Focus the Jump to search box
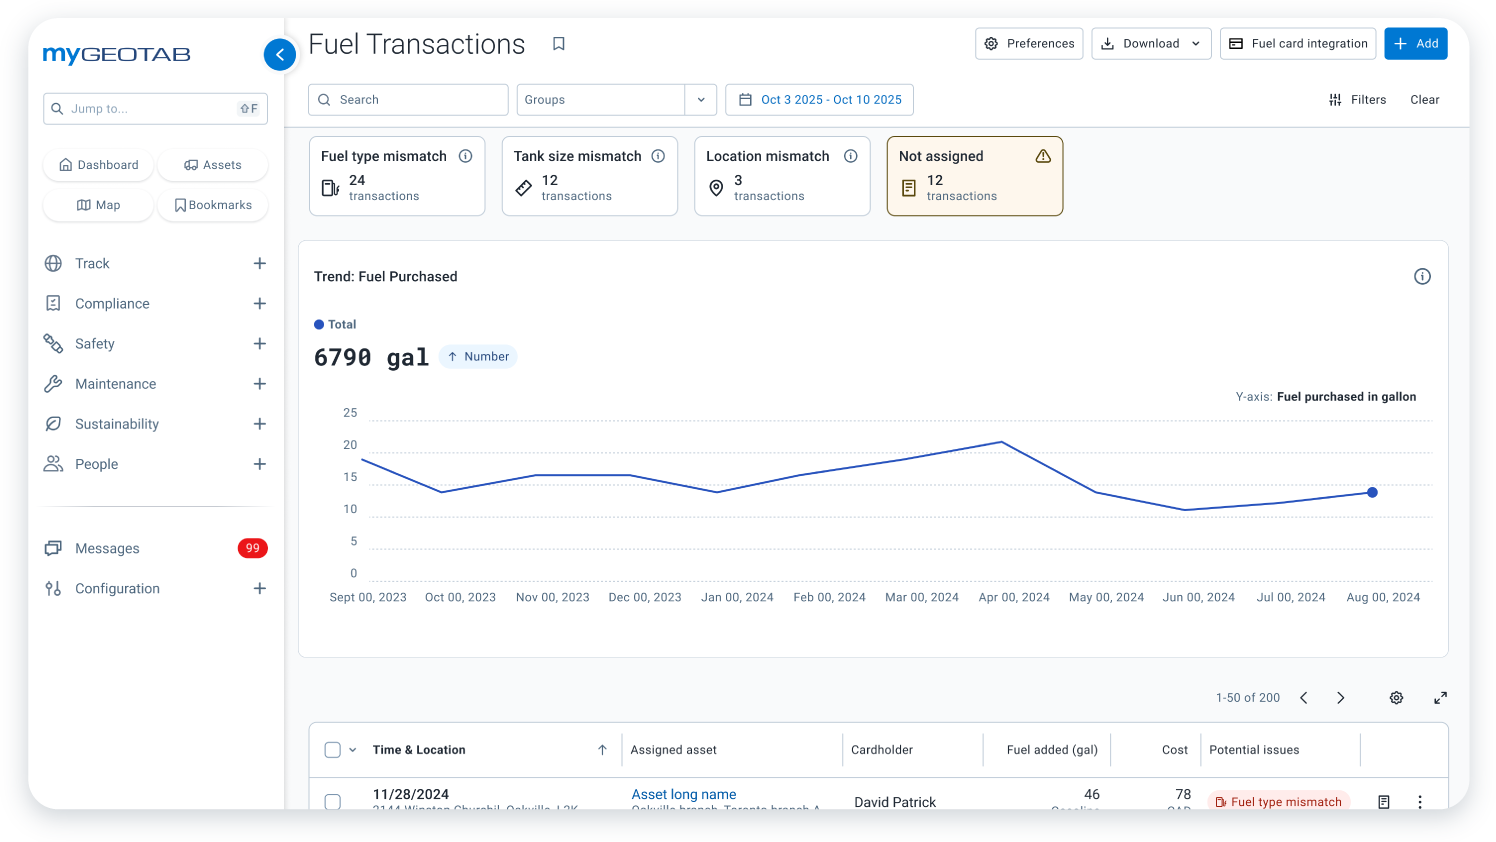Viewport: 1496px width, 842px height. (x=155, y=109)
